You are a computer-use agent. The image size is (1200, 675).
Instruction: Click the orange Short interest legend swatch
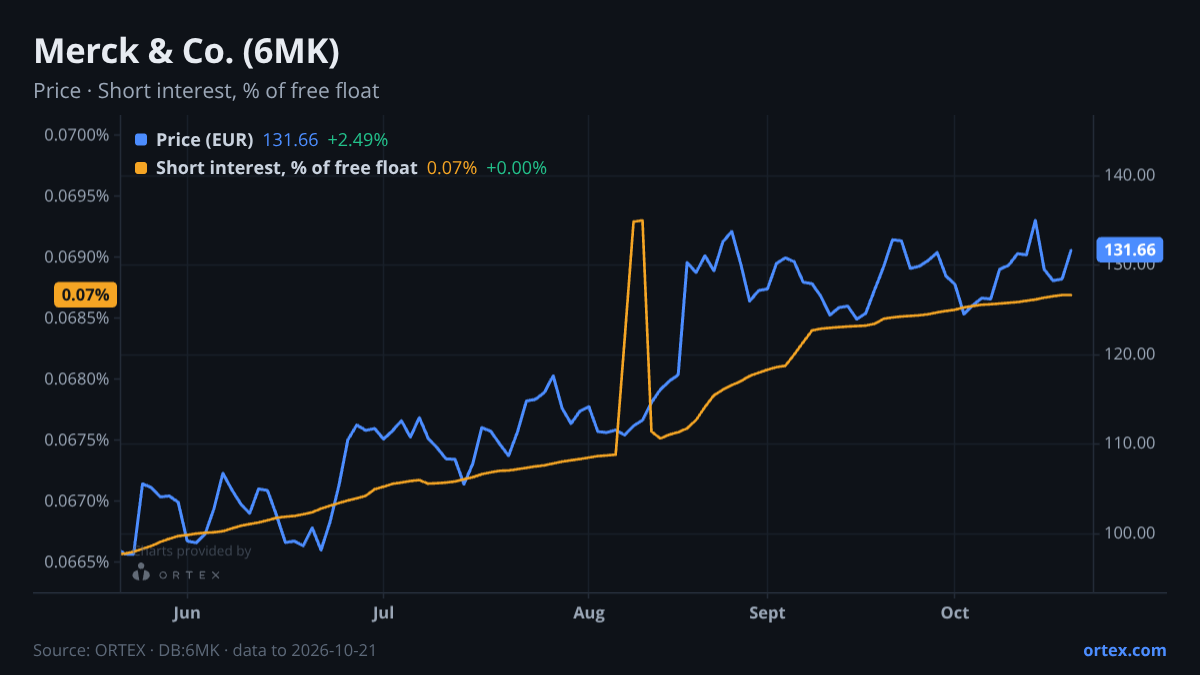click(x=140, y=168)
